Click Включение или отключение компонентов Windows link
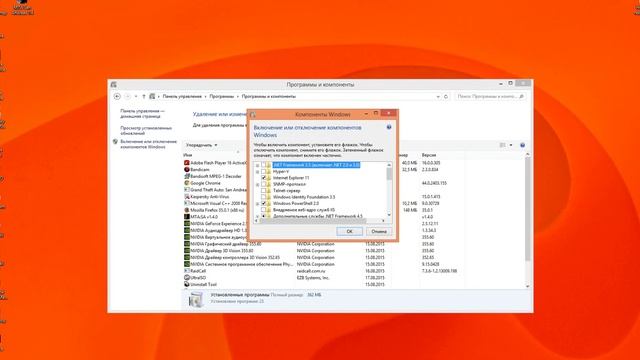The image size is (640, 360). click(149, 144)
